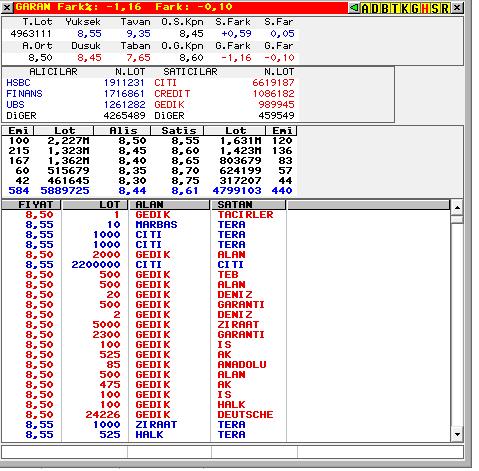Click the SATAN column header

(249, 204)
